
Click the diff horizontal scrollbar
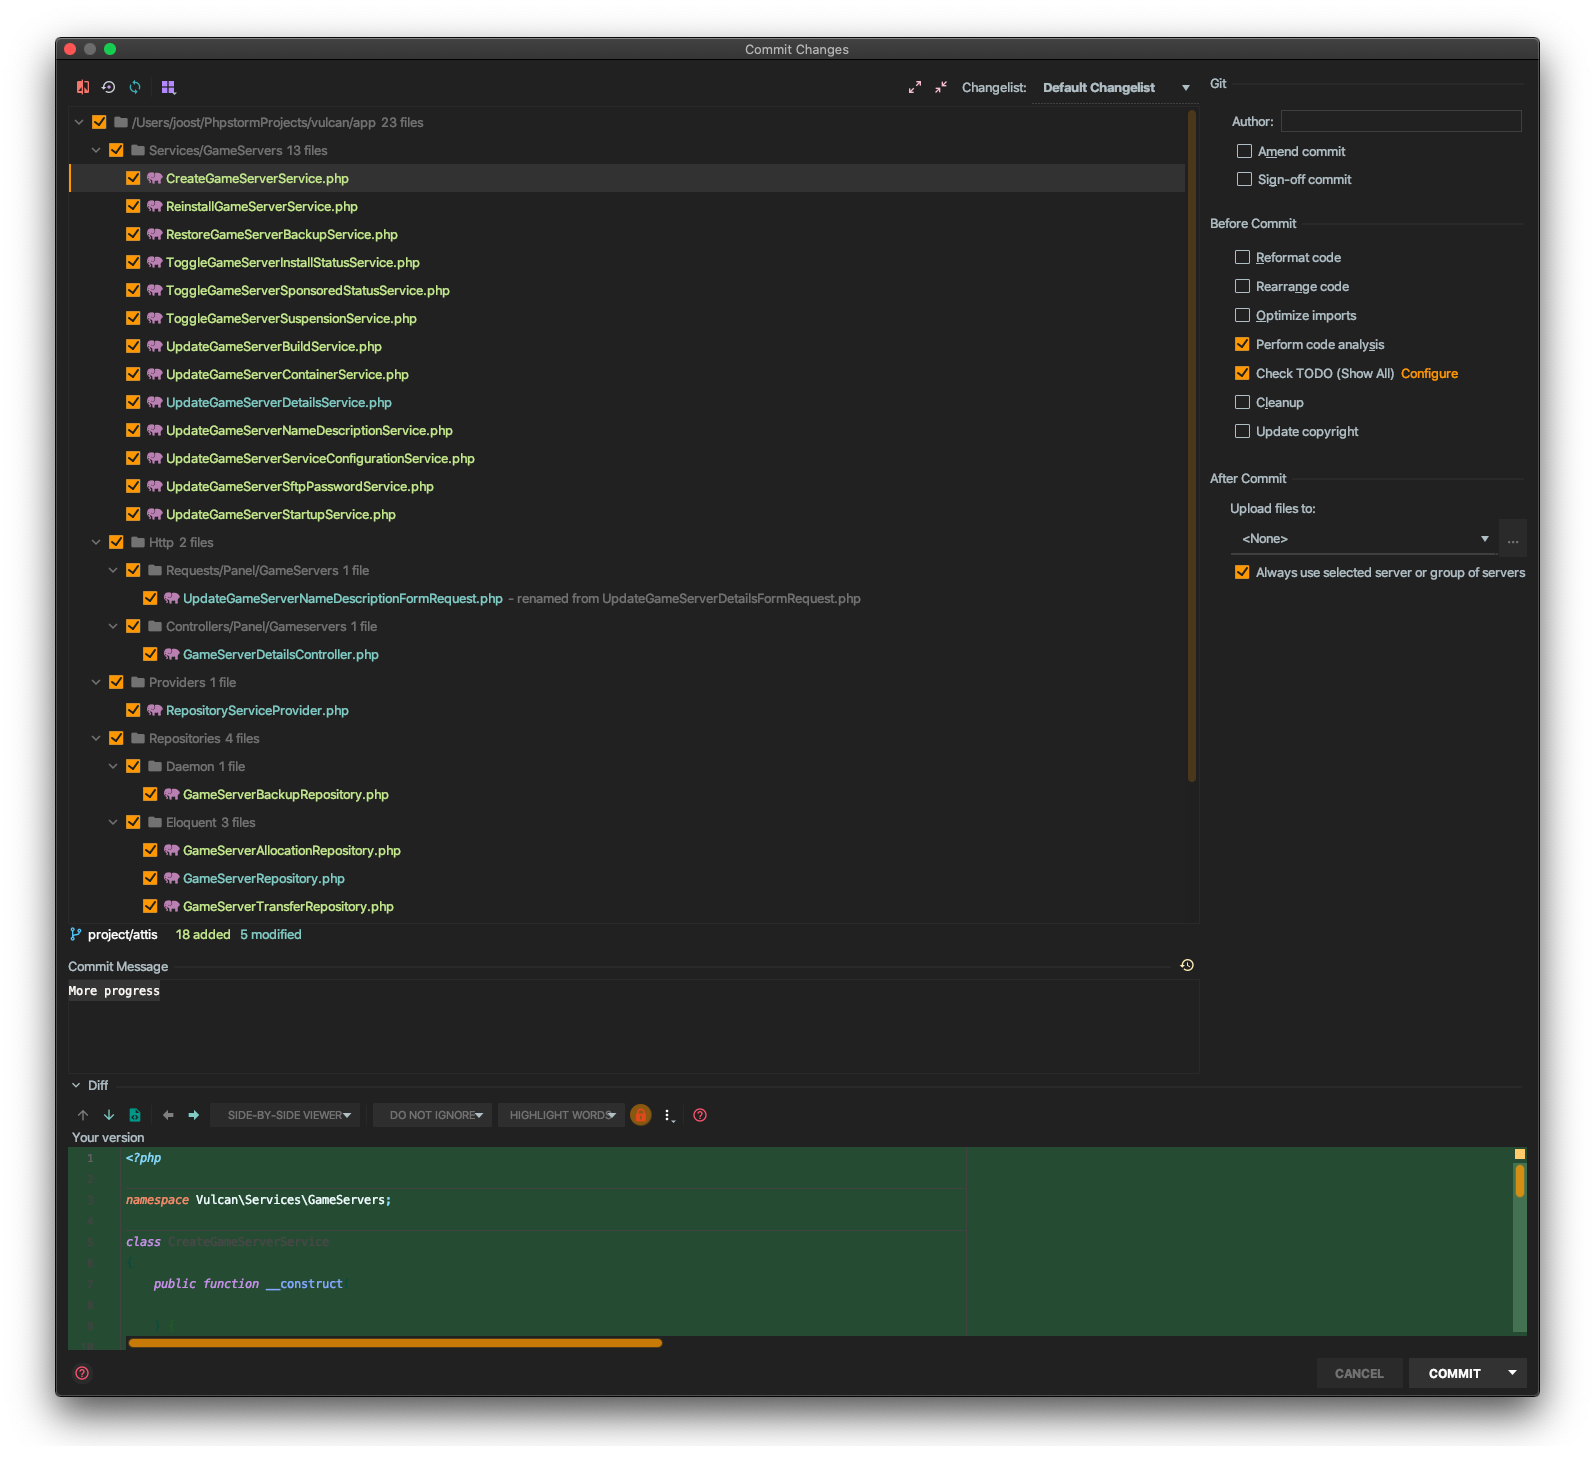click(x=395, y=1343)
